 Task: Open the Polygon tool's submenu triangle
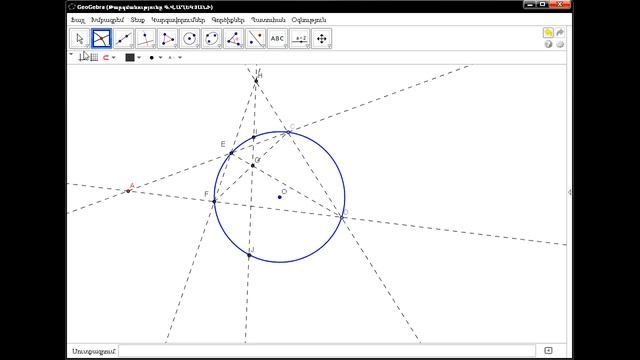(x=176, y=47)
